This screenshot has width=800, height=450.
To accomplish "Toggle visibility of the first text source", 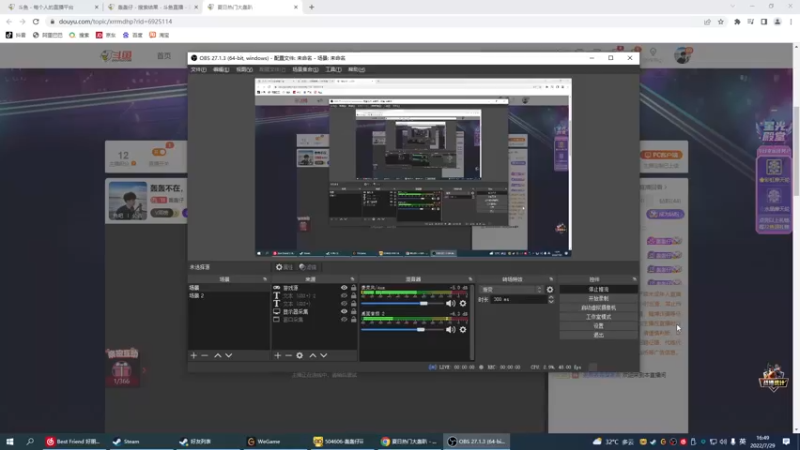I will point(344,295).
